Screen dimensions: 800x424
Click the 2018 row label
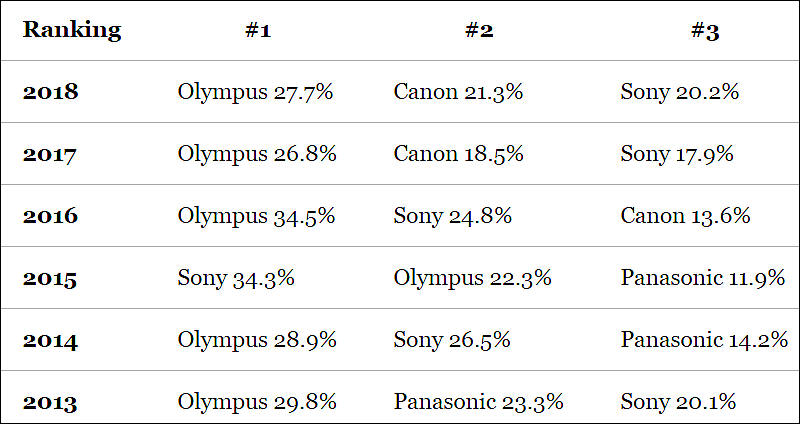51,92
